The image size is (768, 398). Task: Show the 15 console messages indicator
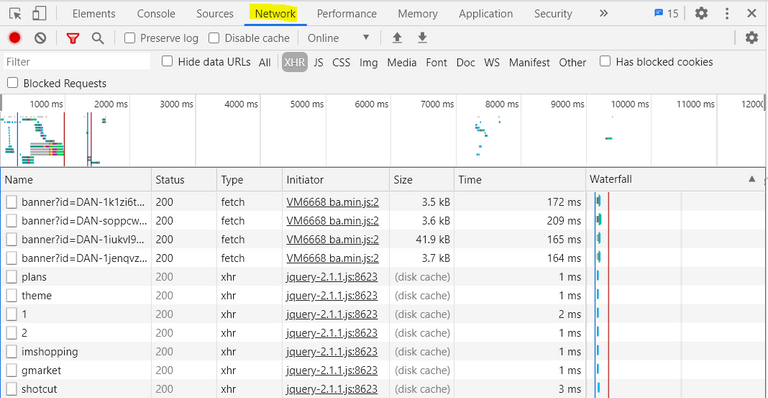point(666,13)
